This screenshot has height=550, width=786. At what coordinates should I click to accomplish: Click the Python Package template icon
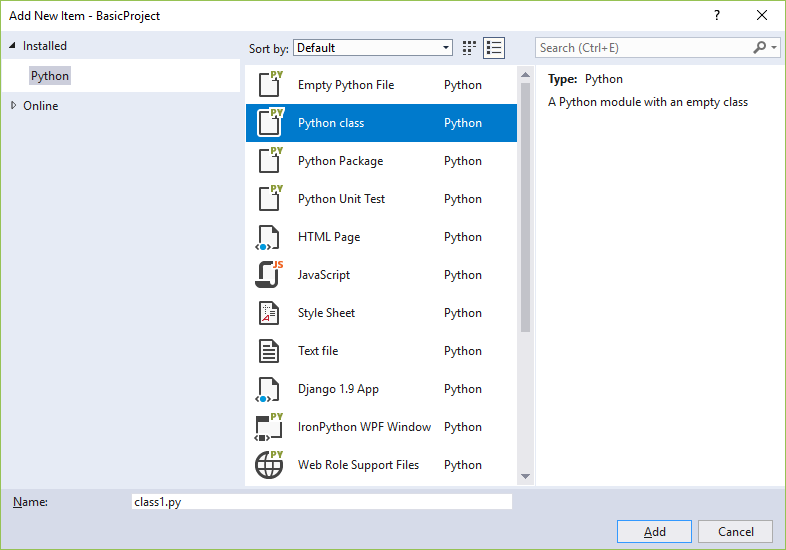(x=269, y=161)
